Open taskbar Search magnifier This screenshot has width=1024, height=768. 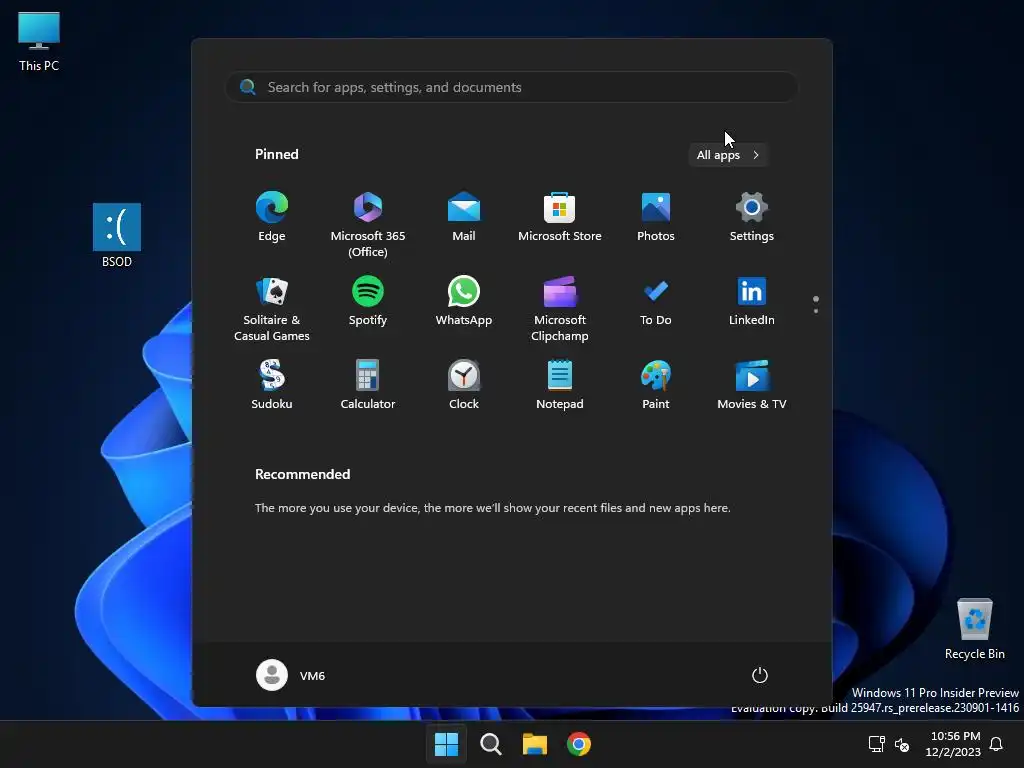490,744
